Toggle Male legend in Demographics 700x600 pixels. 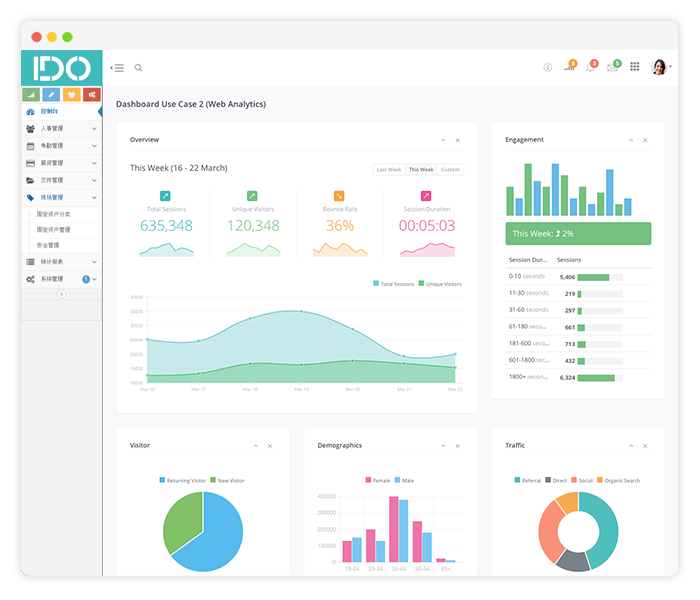point(404,481)
